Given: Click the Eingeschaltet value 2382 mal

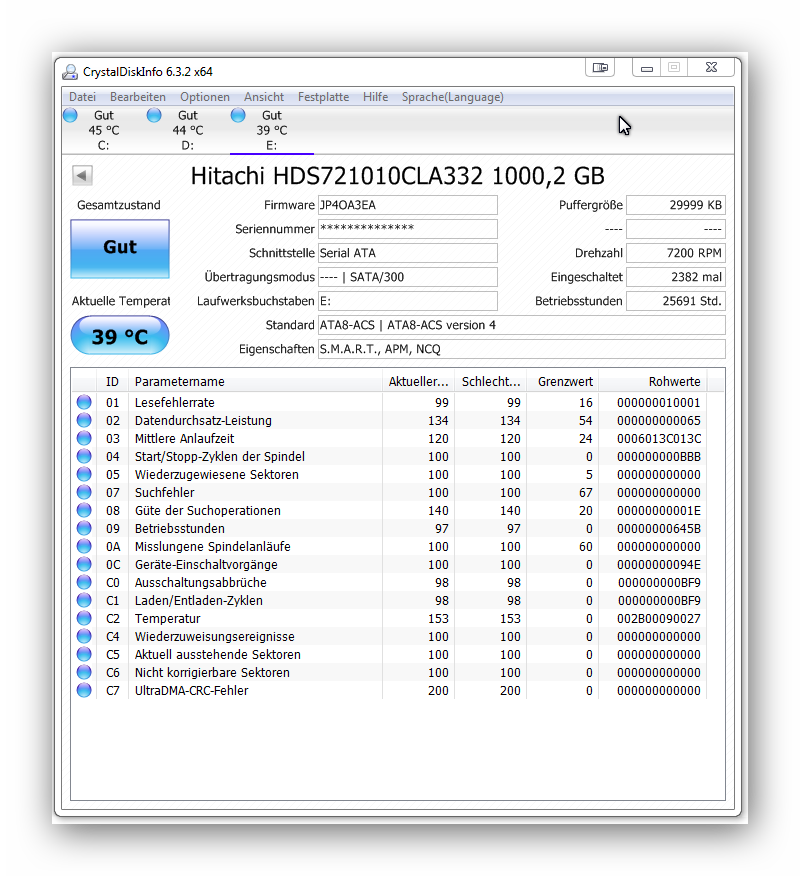Looking at the screenshot, I should (676, 277).
